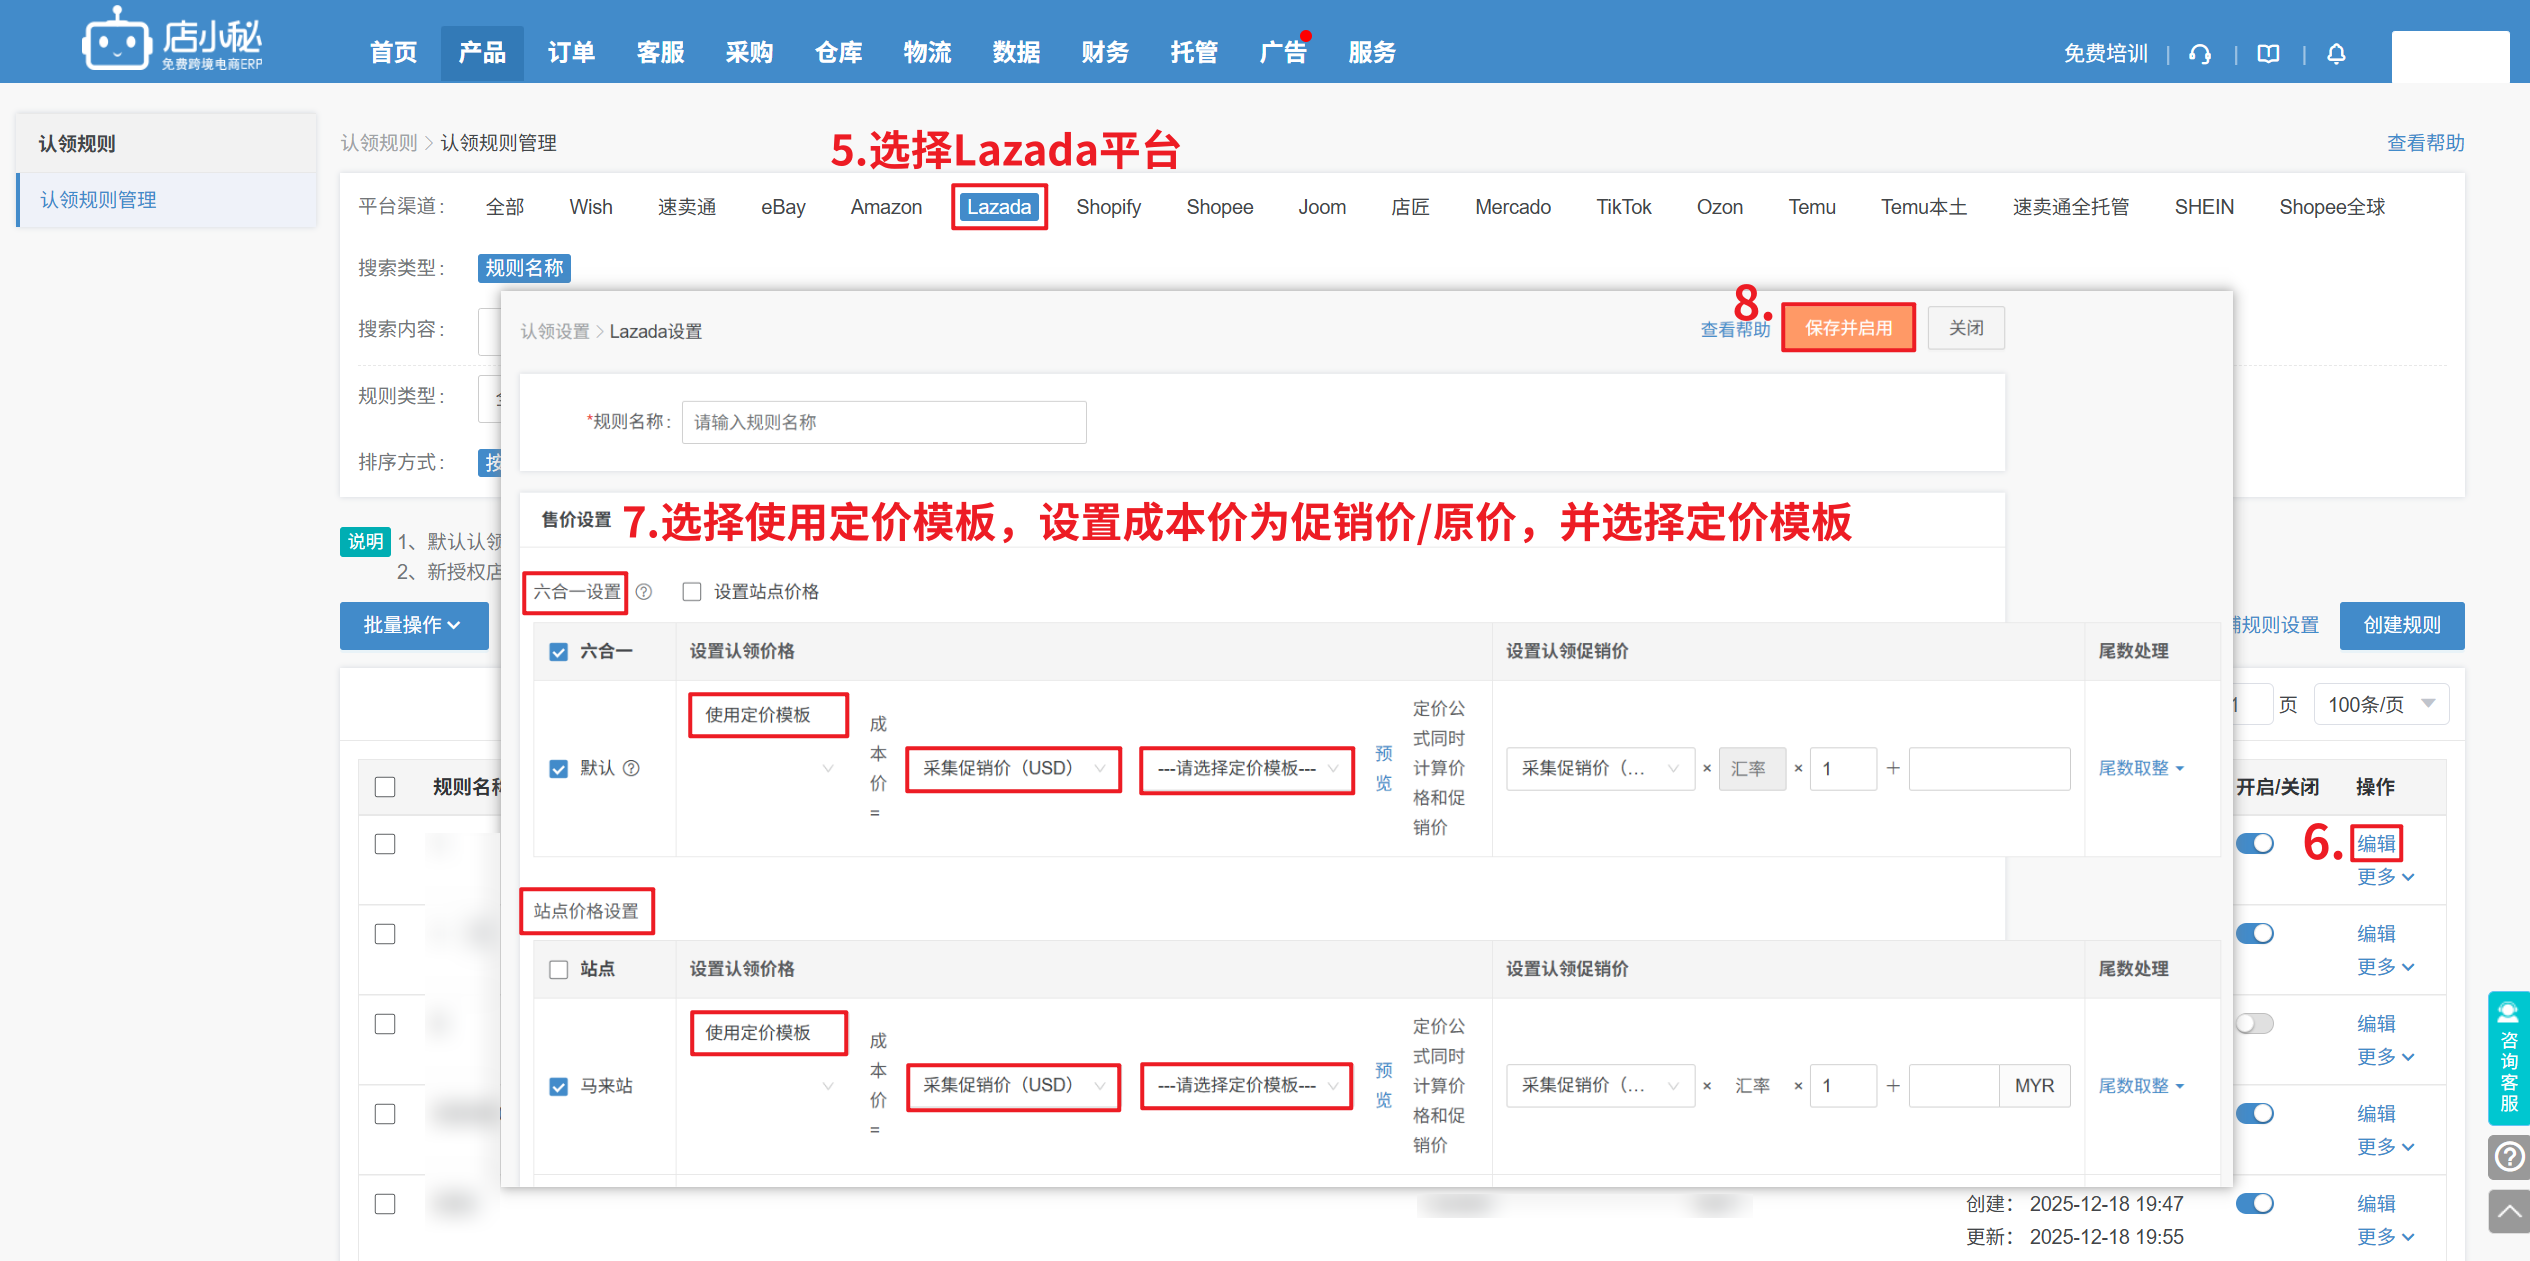The height and width of the screenshot is (1261, 2530).
Task: Click the 创建规则 button
Action: [x=2402, y=625]
